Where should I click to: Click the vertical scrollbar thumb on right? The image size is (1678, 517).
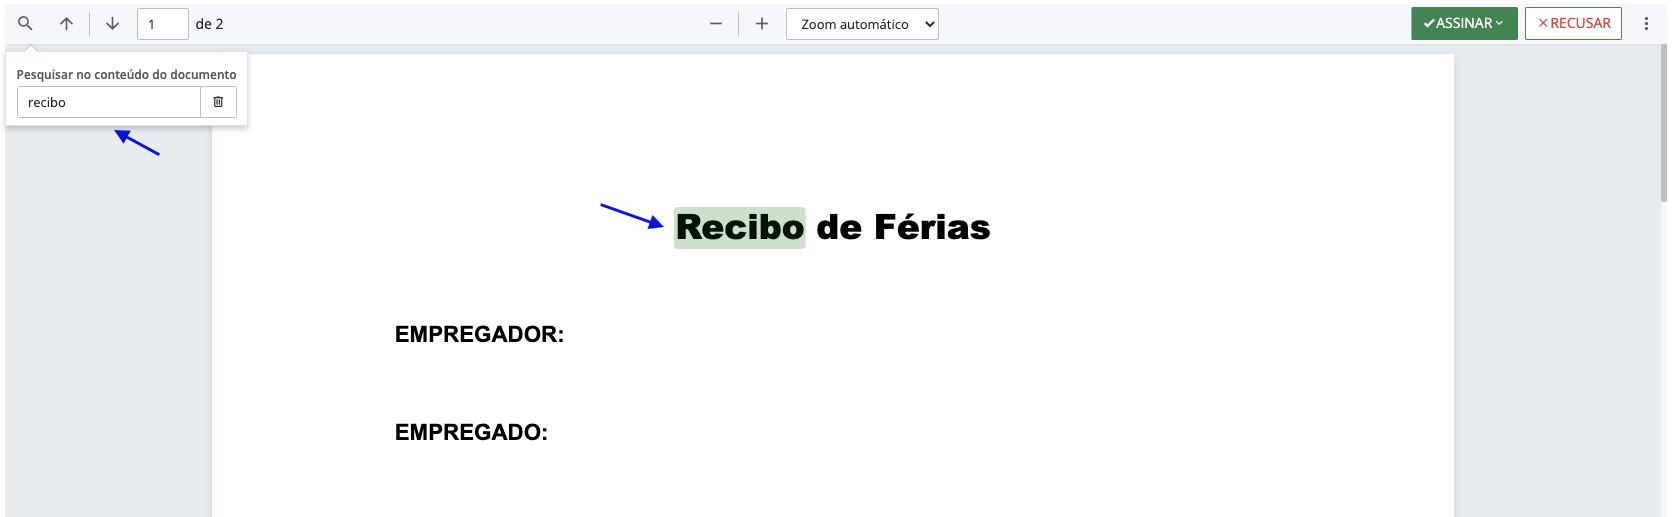tap(1664, 120)
